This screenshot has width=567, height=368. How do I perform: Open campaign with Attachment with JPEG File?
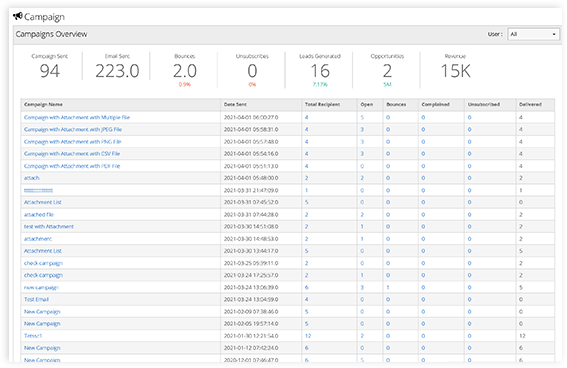(73, 129)
